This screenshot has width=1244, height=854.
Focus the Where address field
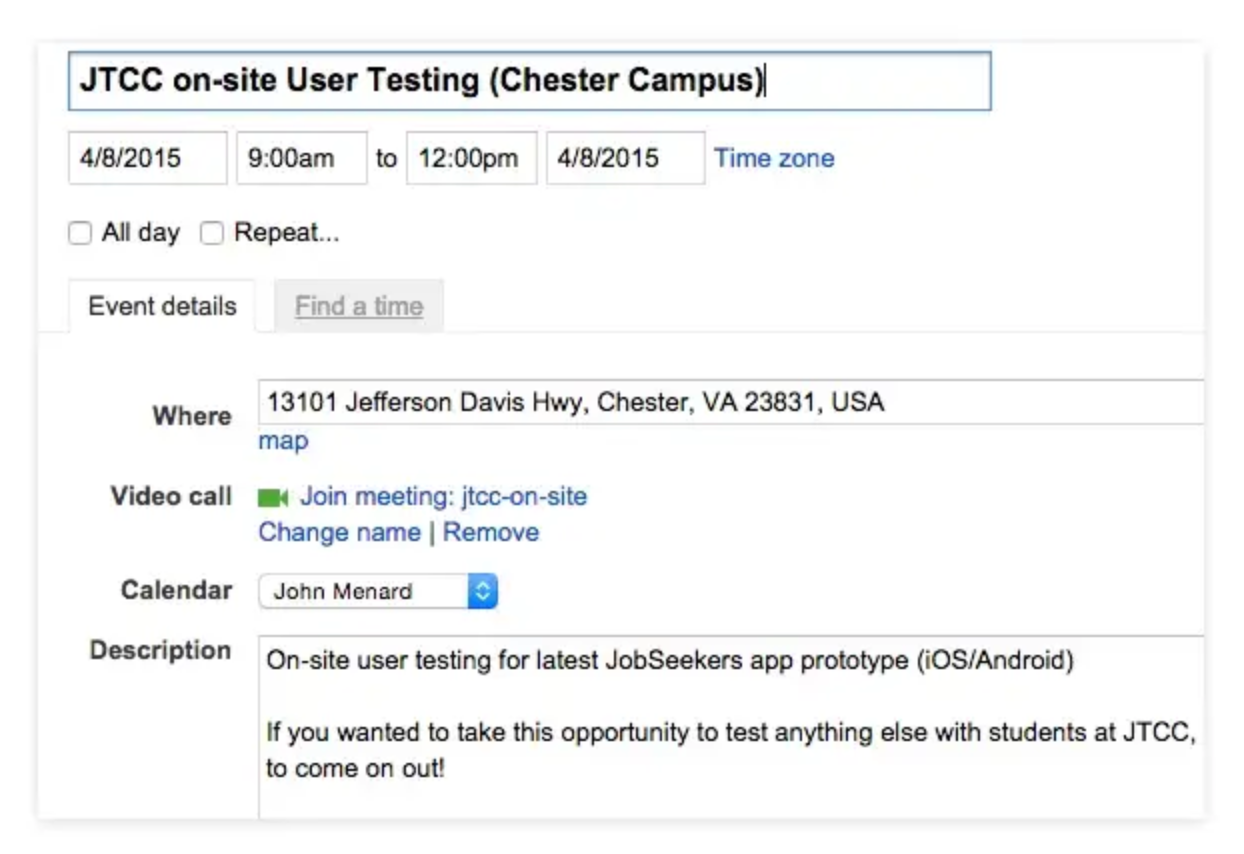click(730, 403)
